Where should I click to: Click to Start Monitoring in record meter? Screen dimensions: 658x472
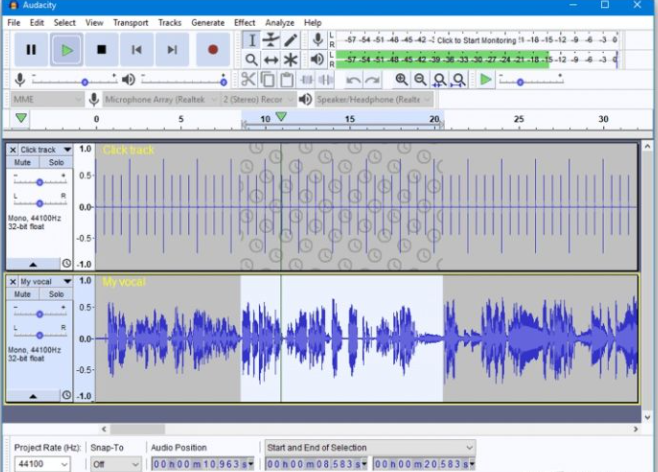point(476,40)
